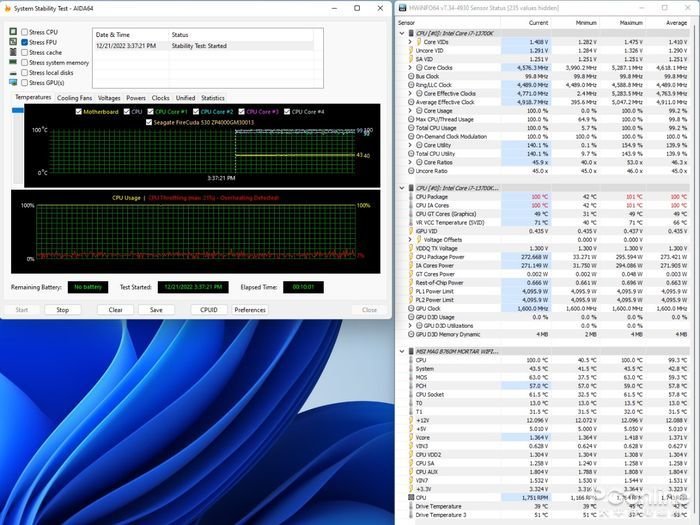Image resolution: width=700 pixels, height=525 pixels.
Task: Switch to the Cooling Fans tab
Action: point(74,98)
